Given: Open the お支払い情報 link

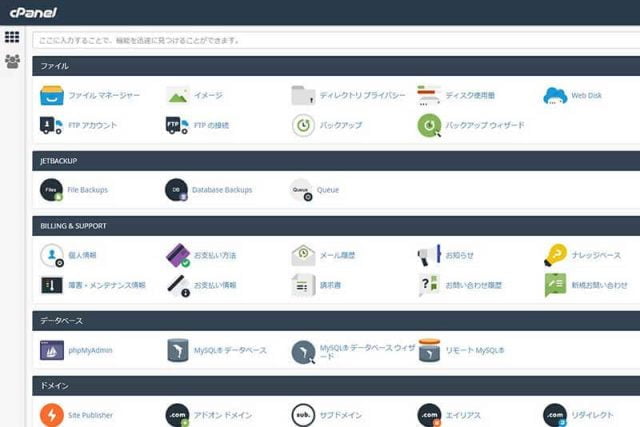Looking at the screenshot, I should (x=215, y=285).
